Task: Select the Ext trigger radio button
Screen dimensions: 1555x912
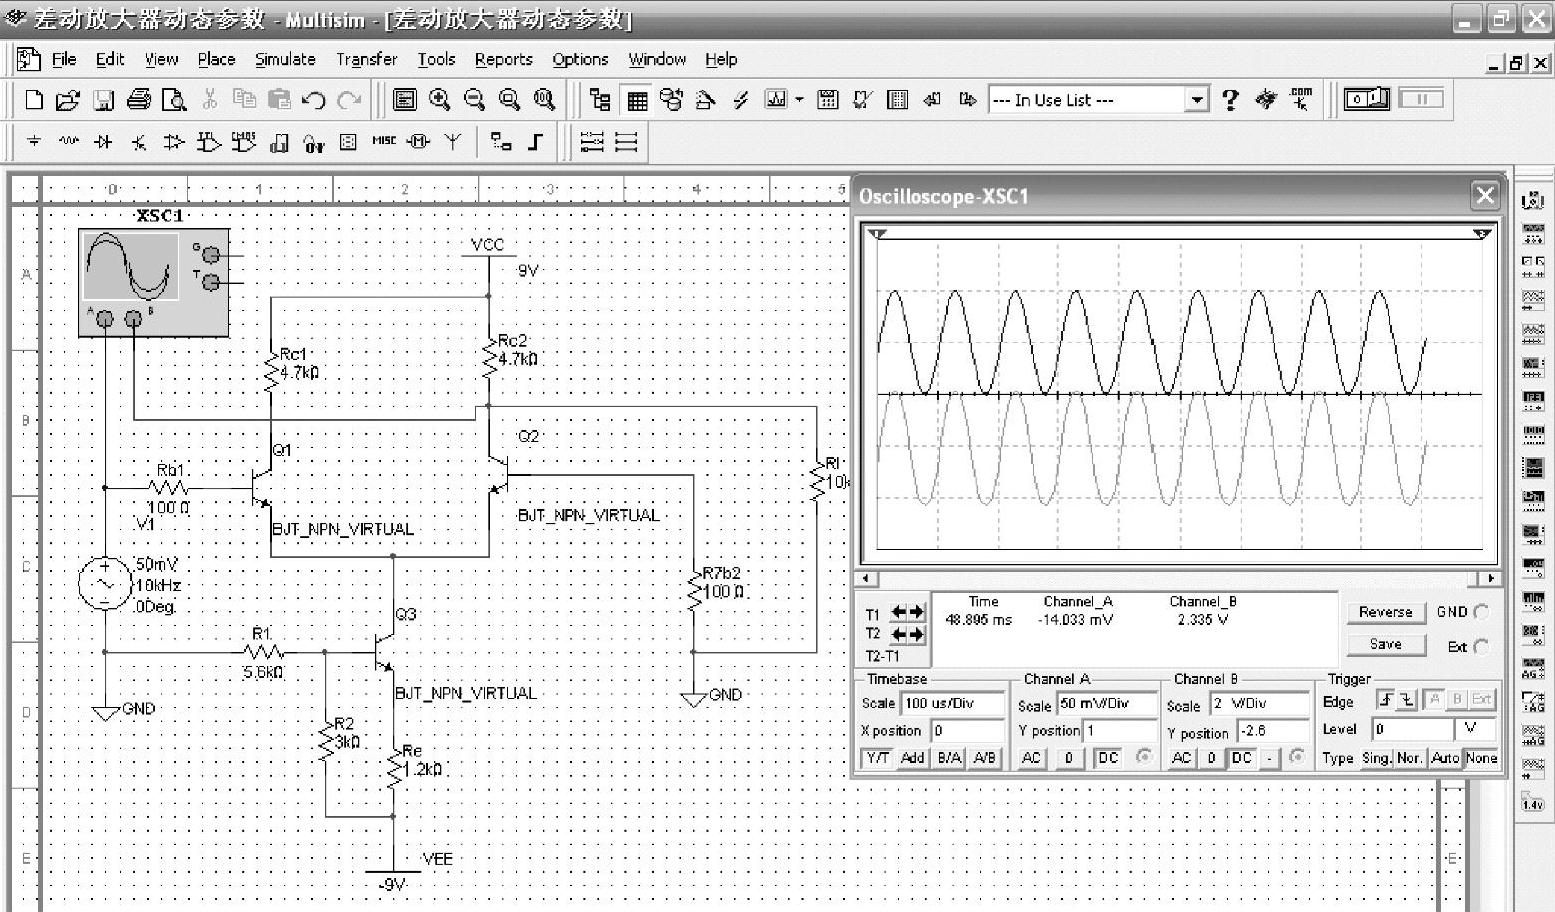Action: [1481, 646]
